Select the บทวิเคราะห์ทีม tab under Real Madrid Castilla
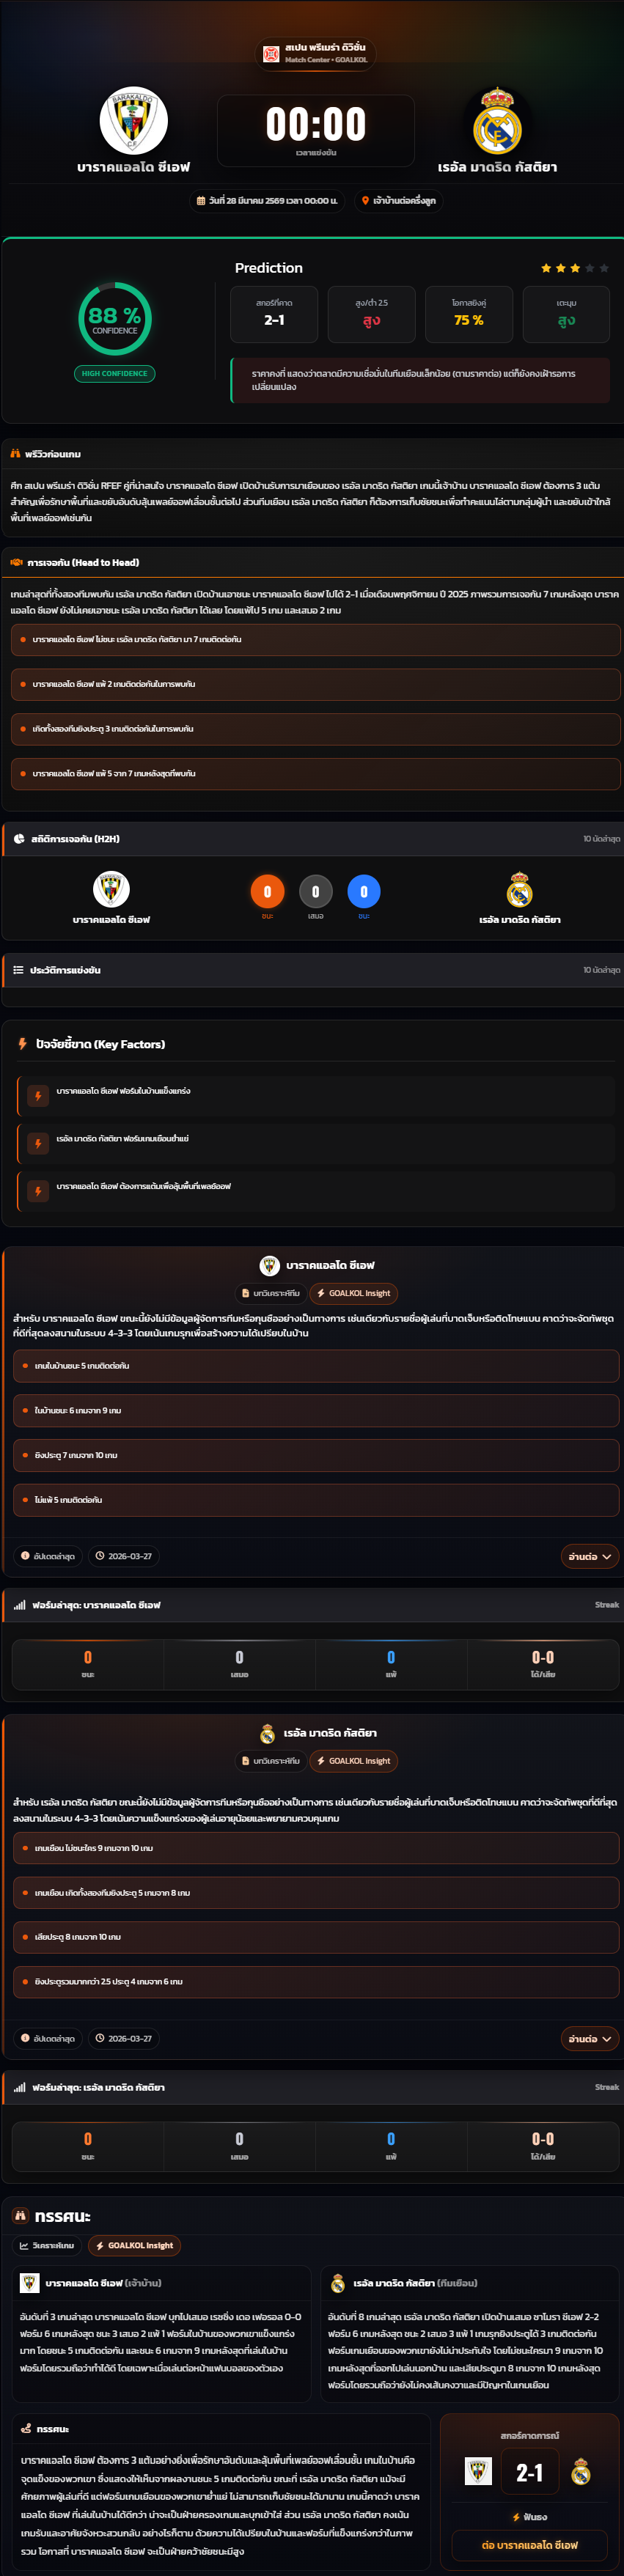624x2576 pixels. tap(270, 1761)
